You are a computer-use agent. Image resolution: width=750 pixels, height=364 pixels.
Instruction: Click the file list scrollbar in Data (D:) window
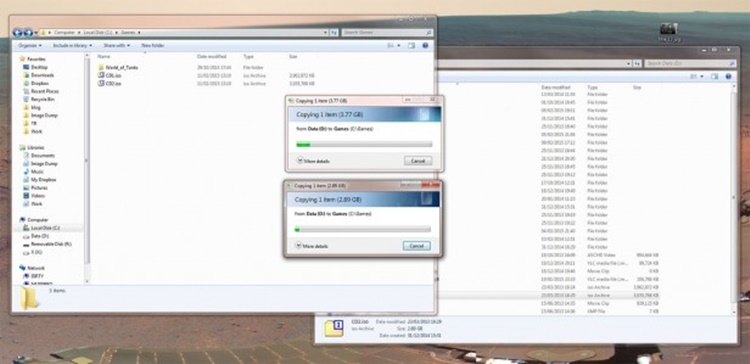734,199
